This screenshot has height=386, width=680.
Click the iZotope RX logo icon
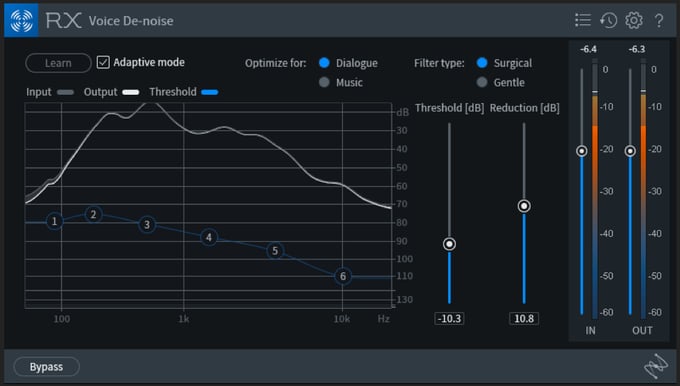[x=21, y=20]
